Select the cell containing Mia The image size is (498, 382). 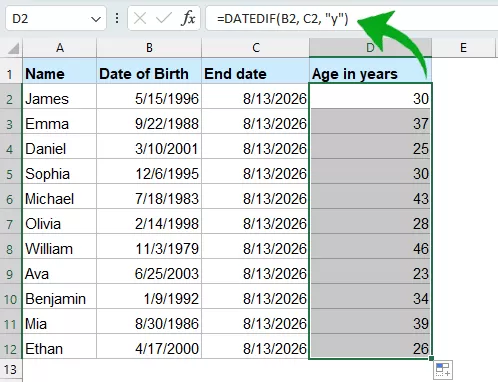click(60, 321)
